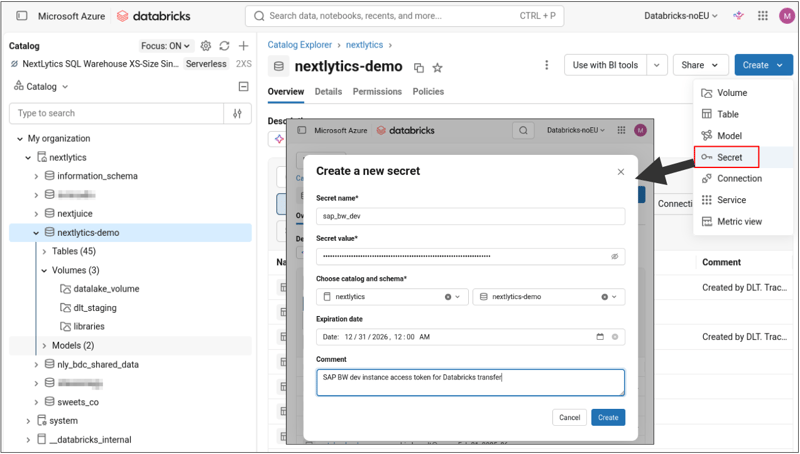Open catalog search filter options
This screenshot has height=454, width=800.
click(237, 113)
